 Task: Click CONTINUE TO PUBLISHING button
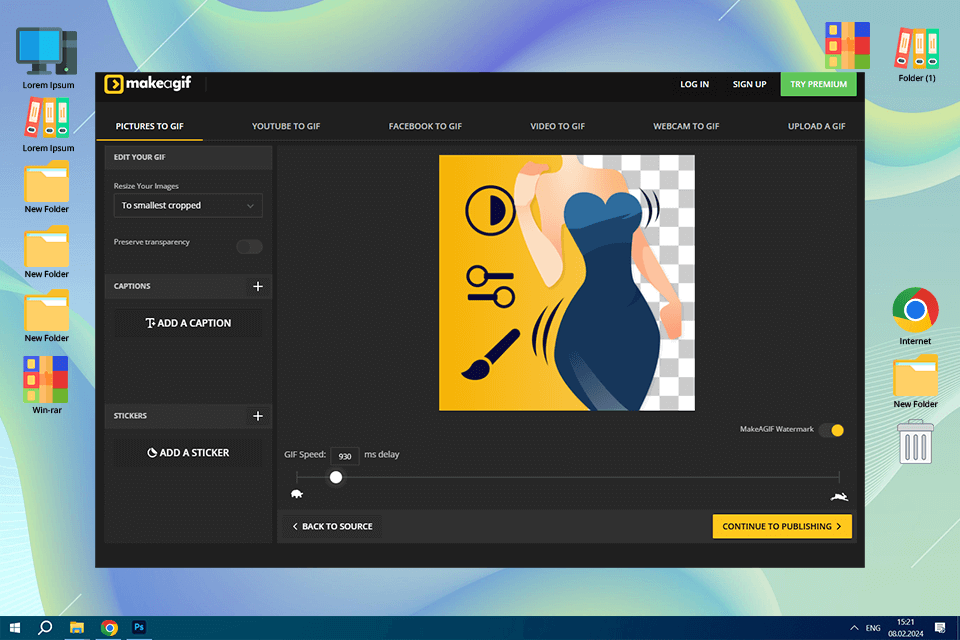pos(782,526)
